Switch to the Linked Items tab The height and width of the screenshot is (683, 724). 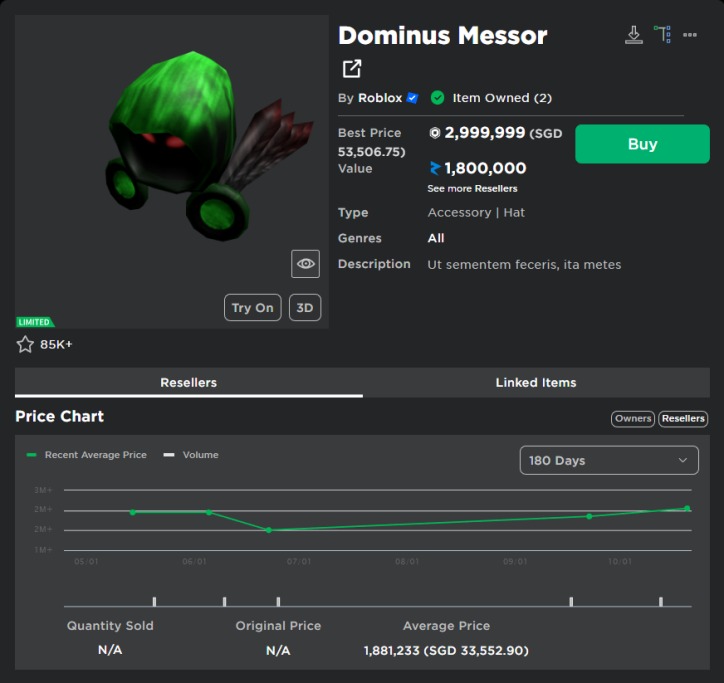(536, 382)
